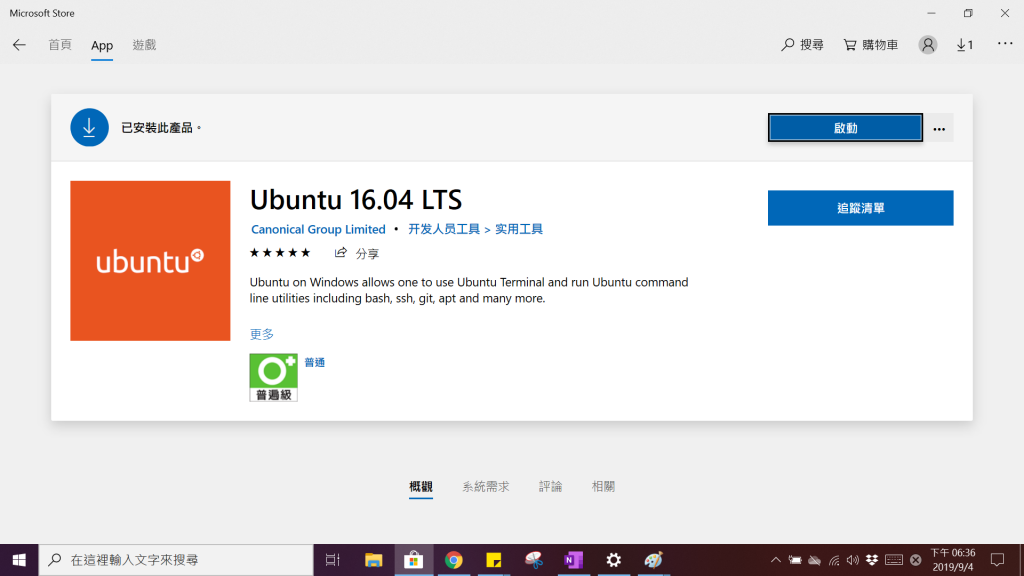Click the 普遍級 rating badge icon
This screenshot has height=576, width=1024.
[x=274, y=377]
